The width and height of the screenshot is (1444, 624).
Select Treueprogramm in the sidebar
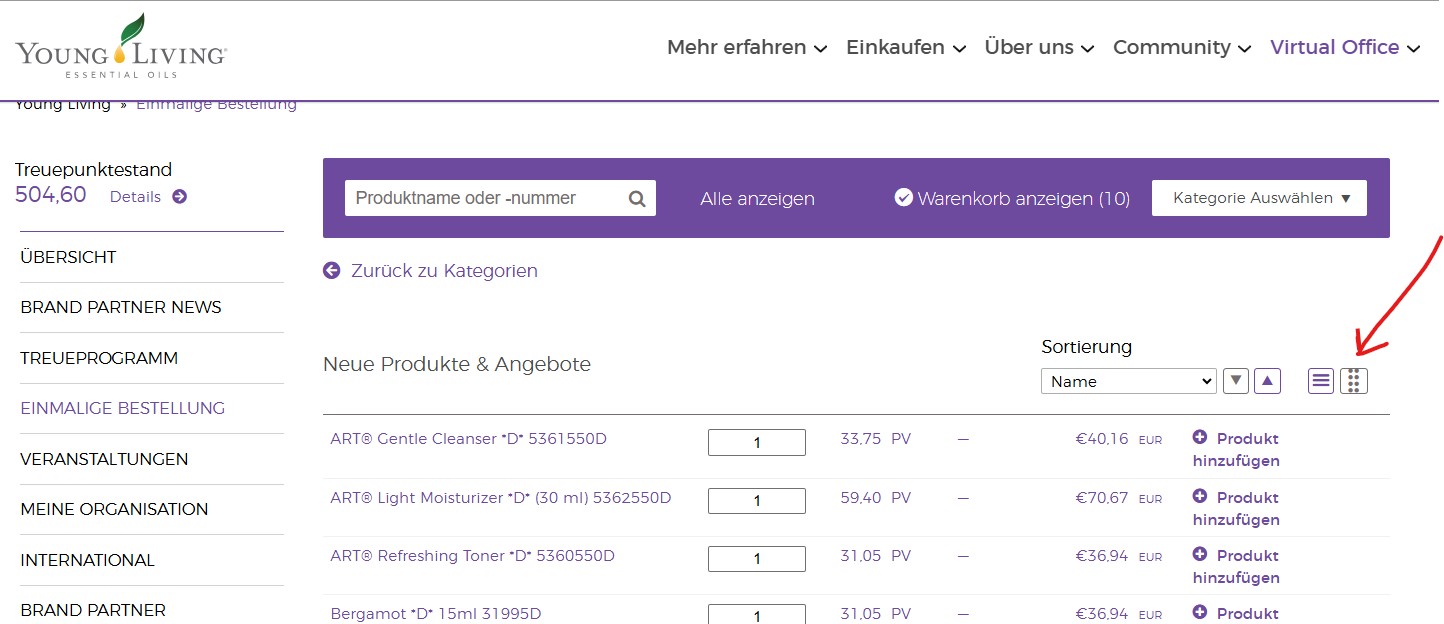99,358
